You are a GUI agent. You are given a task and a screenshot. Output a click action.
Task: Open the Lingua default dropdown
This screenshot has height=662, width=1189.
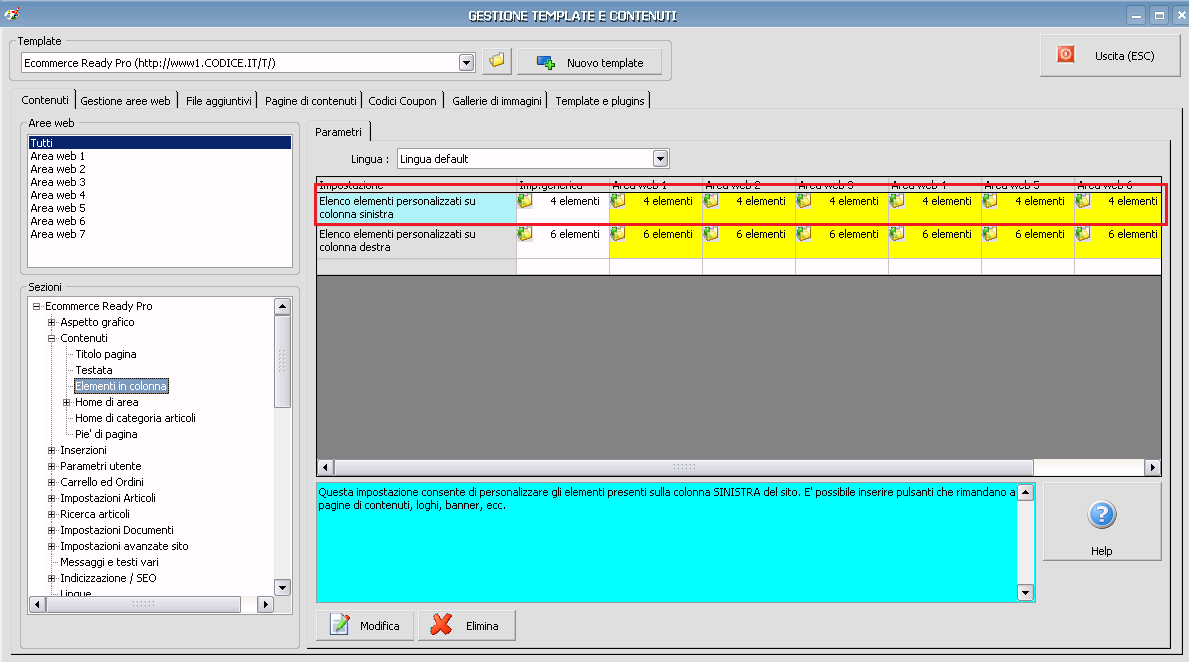click(x=660, y=158)
